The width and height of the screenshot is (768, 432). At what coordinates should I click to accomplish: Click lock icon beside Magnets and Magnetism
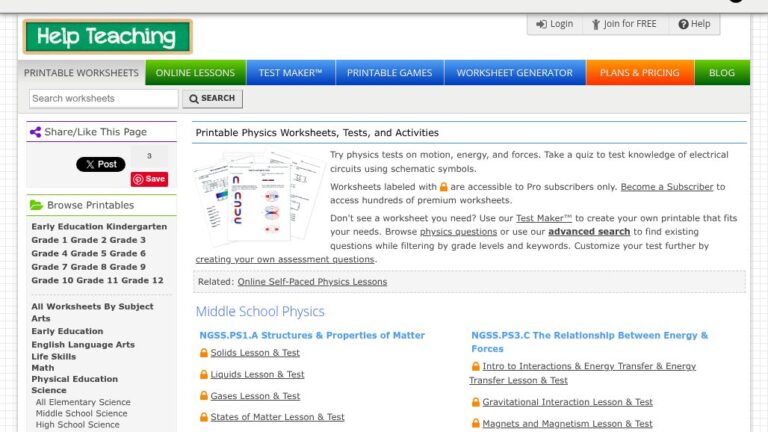click(476, 423)
